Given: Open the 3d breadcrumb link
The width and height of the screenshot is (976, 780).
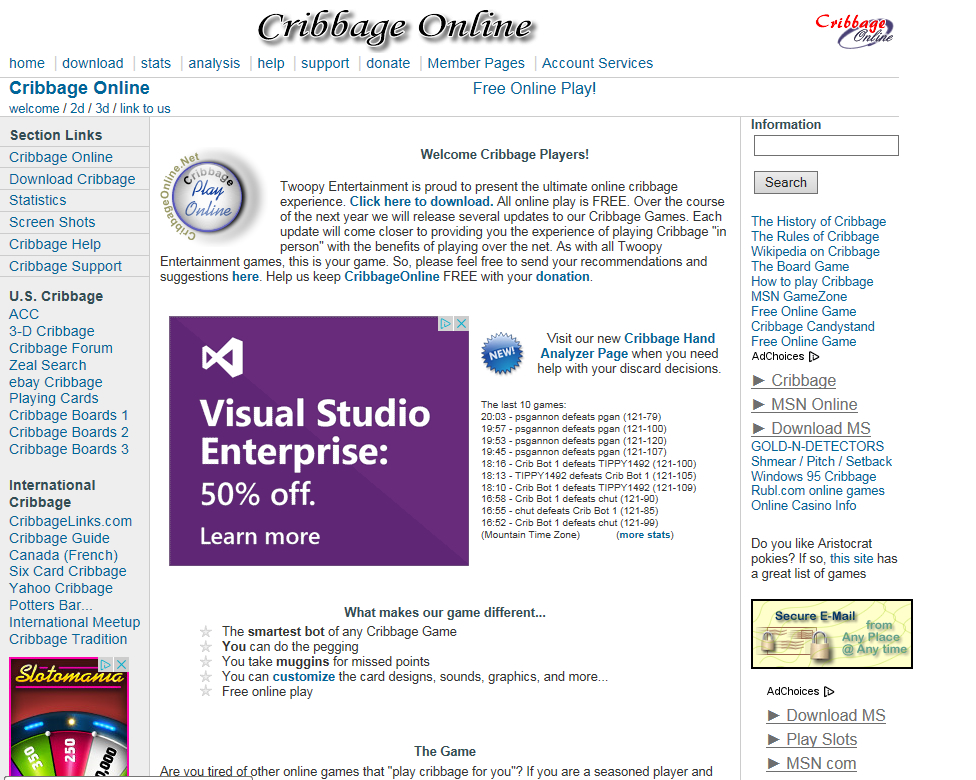Looking at the screenshot, I should tap(102, 108).
